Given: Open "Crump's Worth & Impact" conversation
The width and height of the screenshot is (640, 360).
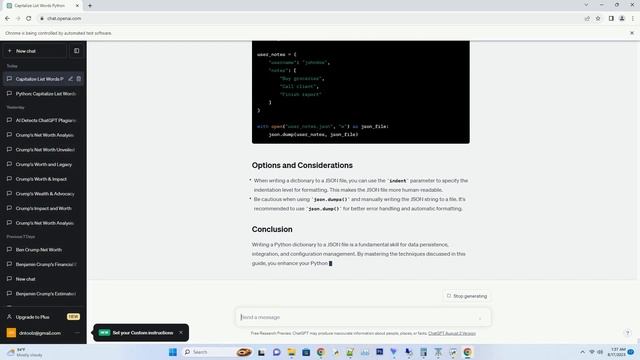Looking at the screenshot, I should [43, 179].
